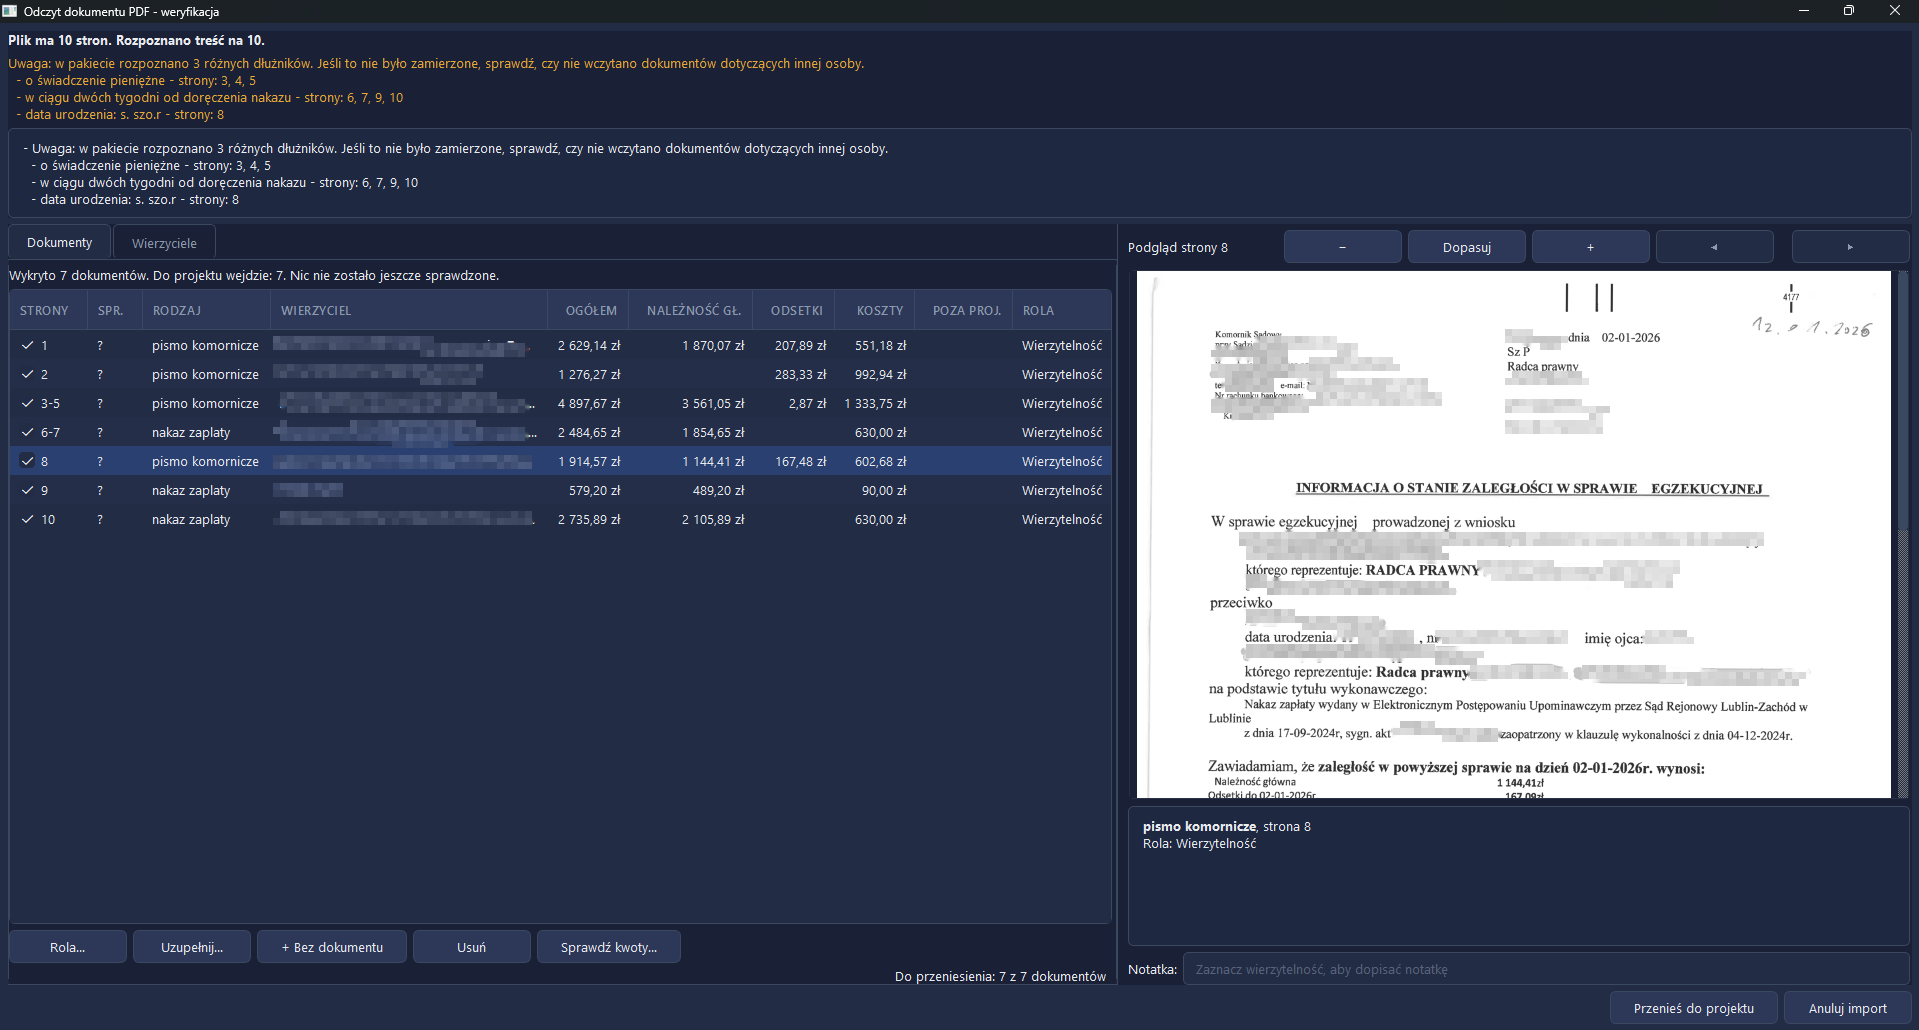The width and height of the screenshot is (1919, 1030).
Task: Click the app icon in the title bar
Action: [10, 11]
